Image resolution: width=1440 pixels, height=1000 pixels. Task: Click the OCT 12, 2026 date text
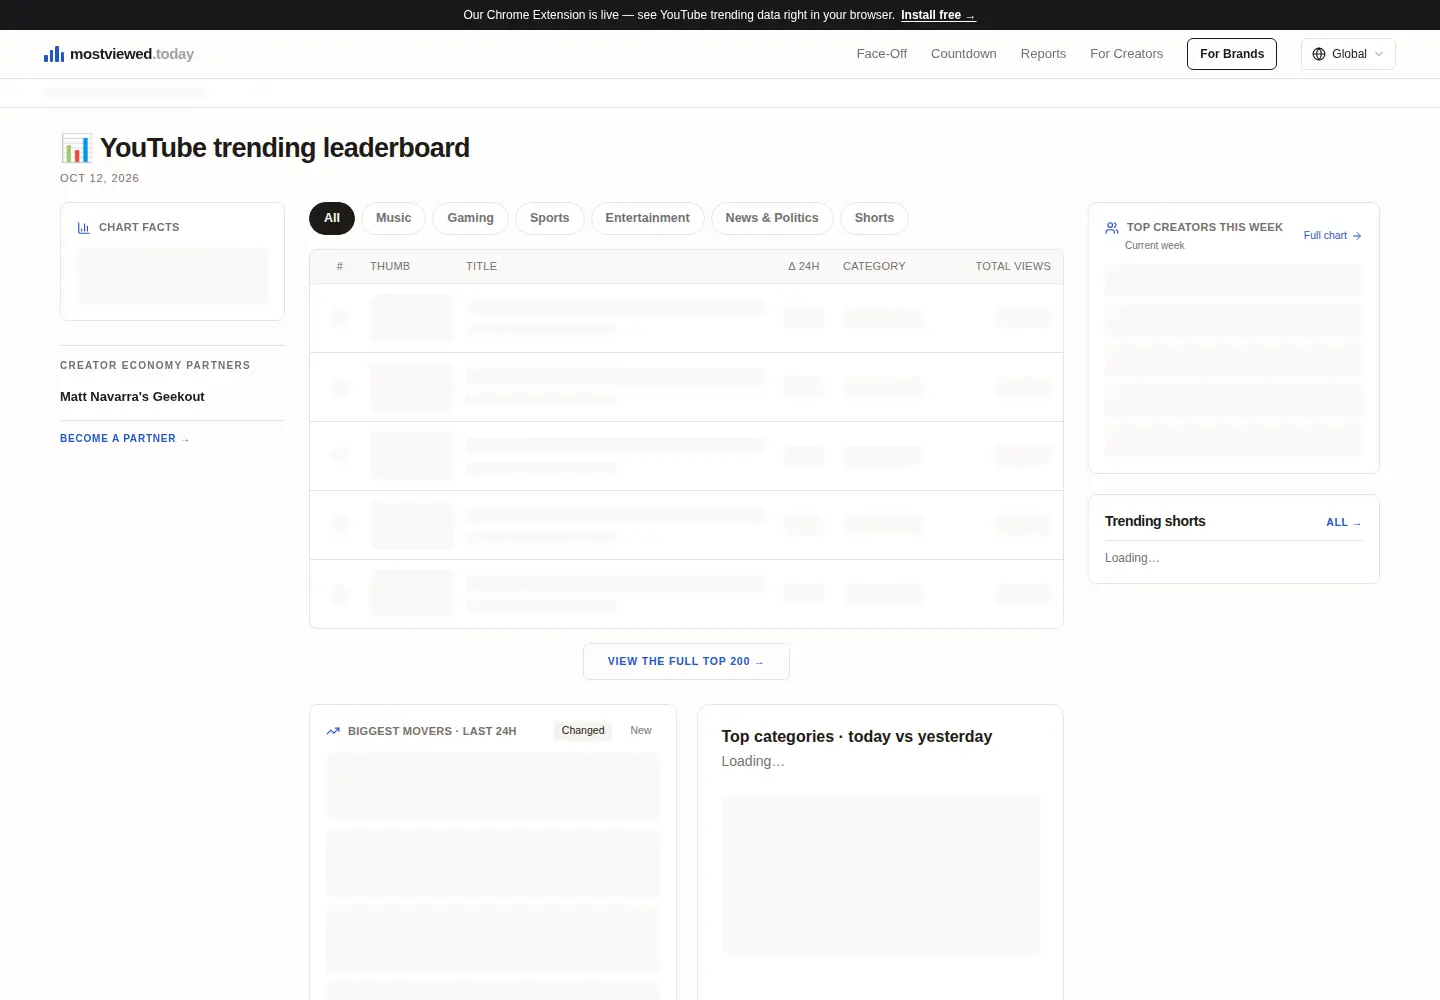point(99,178)
